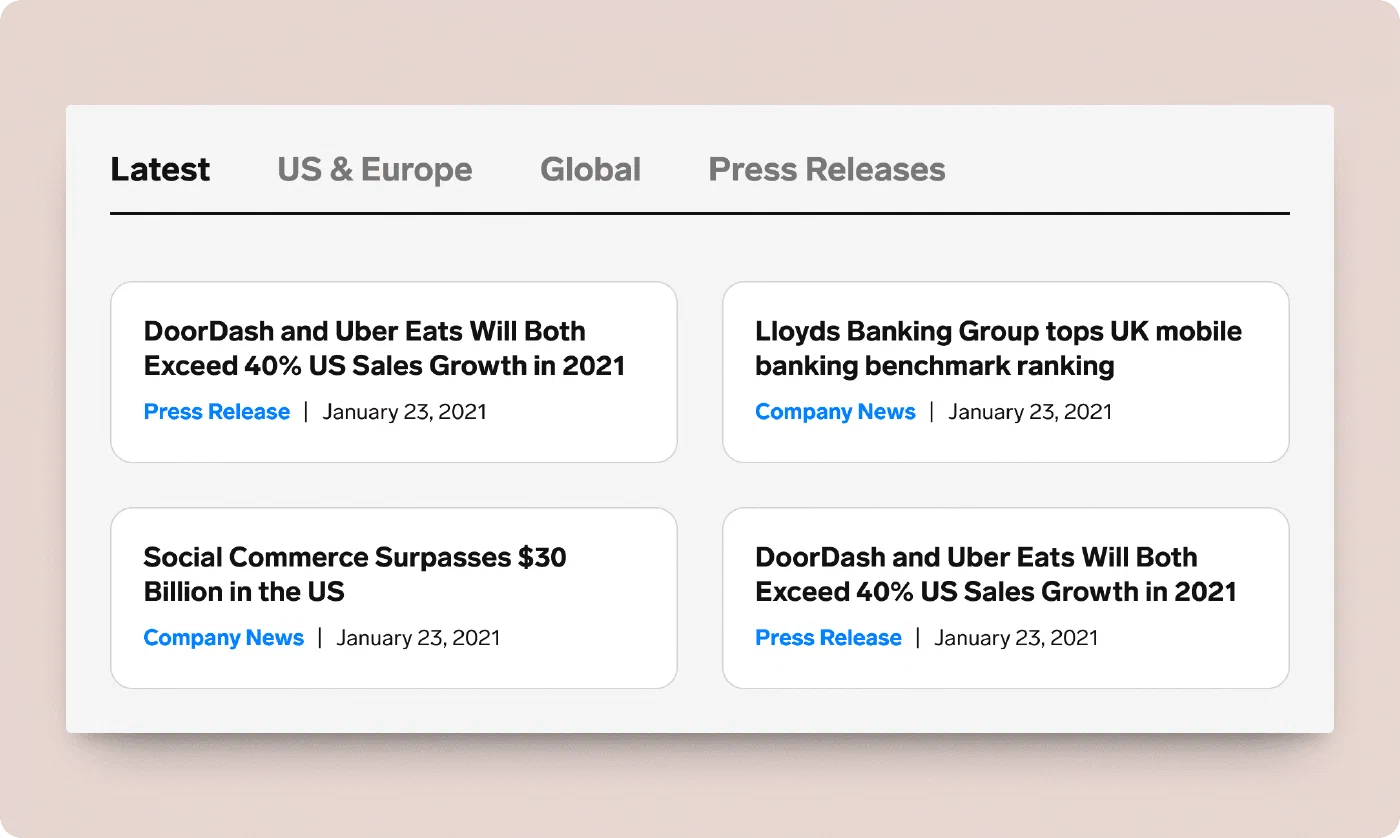Screen dimensions: 1400x838
Task: Click the date under the Lloyds Banking headline
Action: tap(1030, 412)
